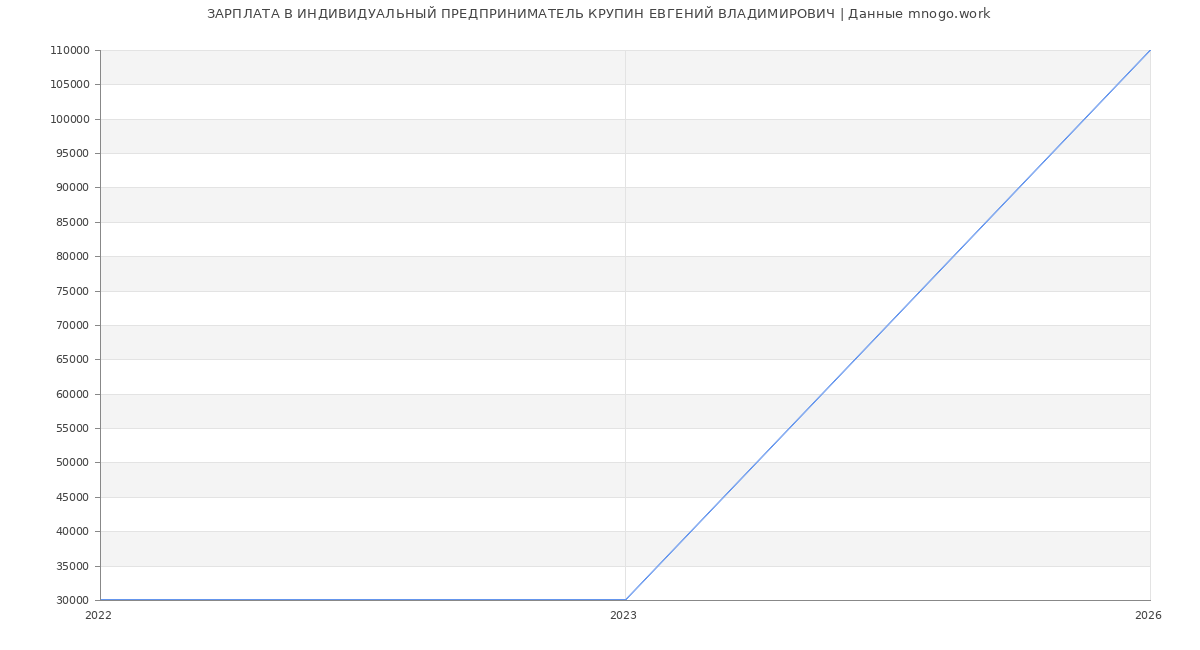Click the line's peak point at 2026
Screen dimensions: 1200x650
click(x=1150, y=50)
